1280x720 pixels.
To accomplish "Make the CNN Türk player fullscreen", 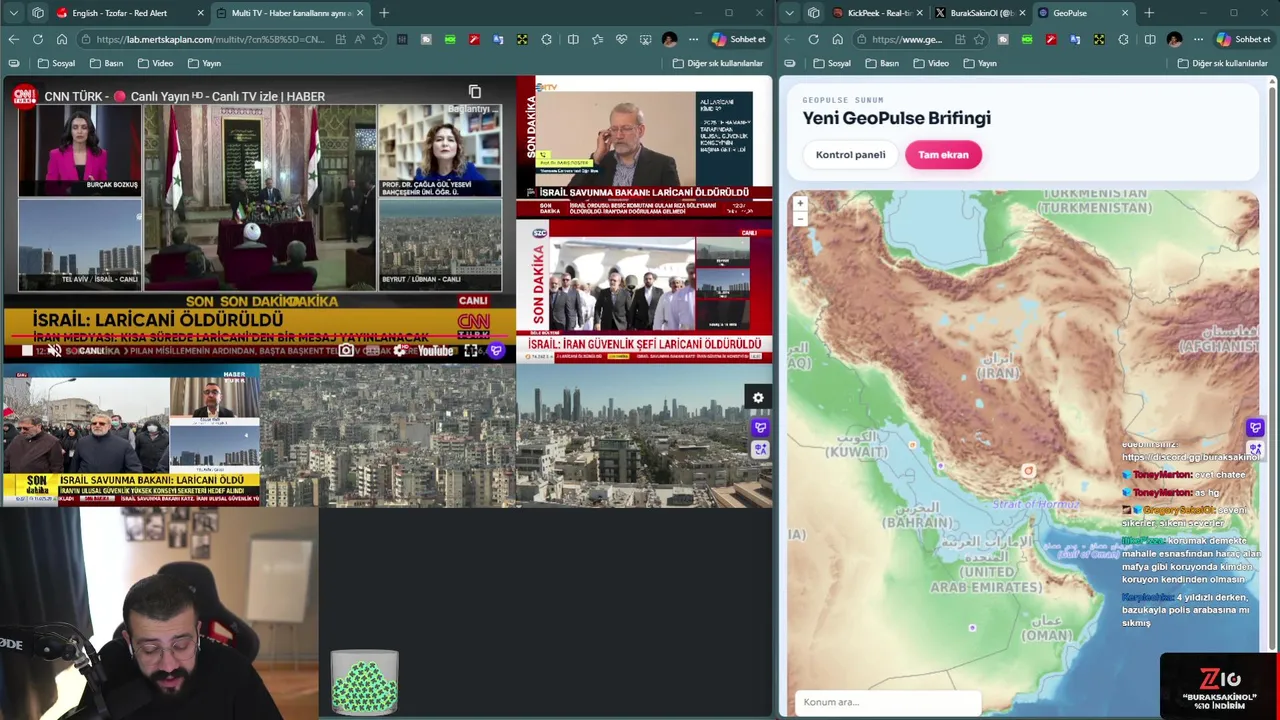I will 471,350.
